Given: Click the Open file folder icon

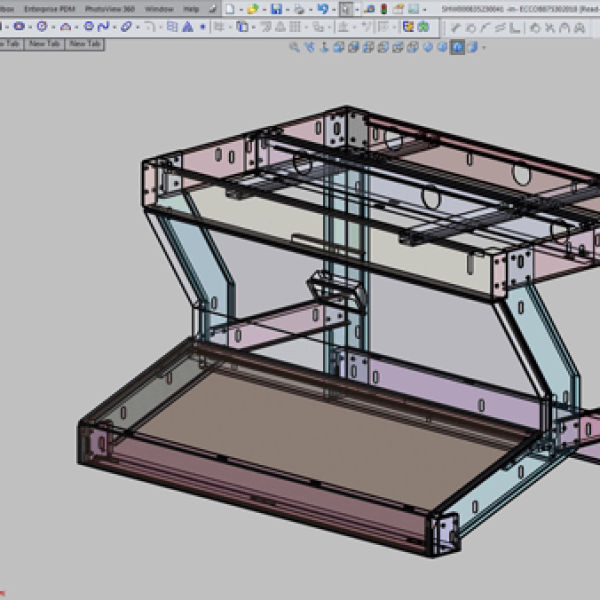Looking at the screenshot, I should pyautogui.click(x=253, y=9).
